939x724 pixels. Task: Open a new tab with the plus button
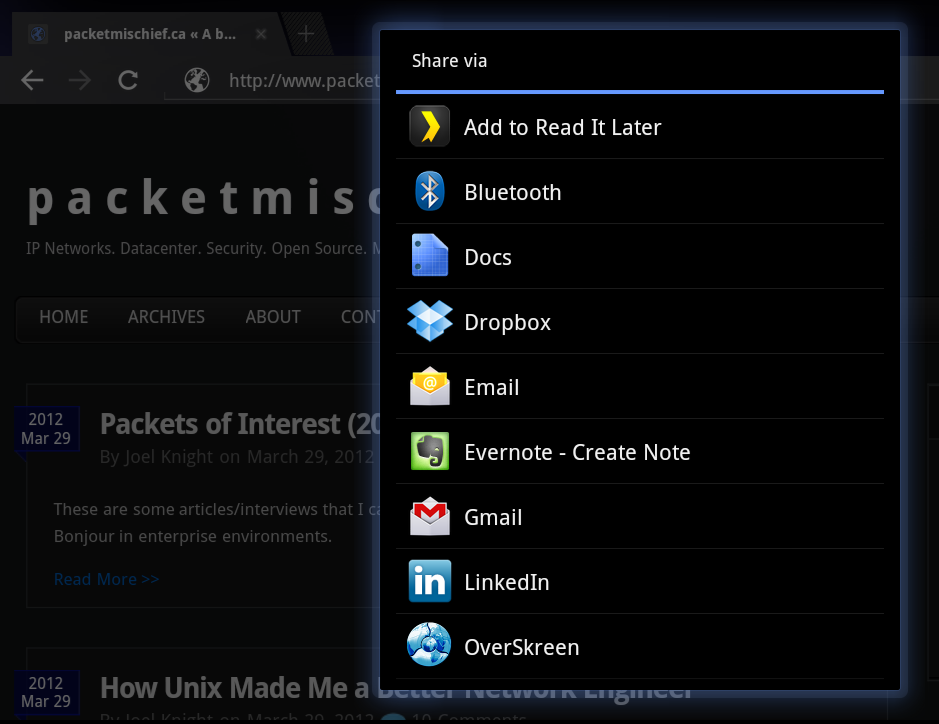coord(306,34)
